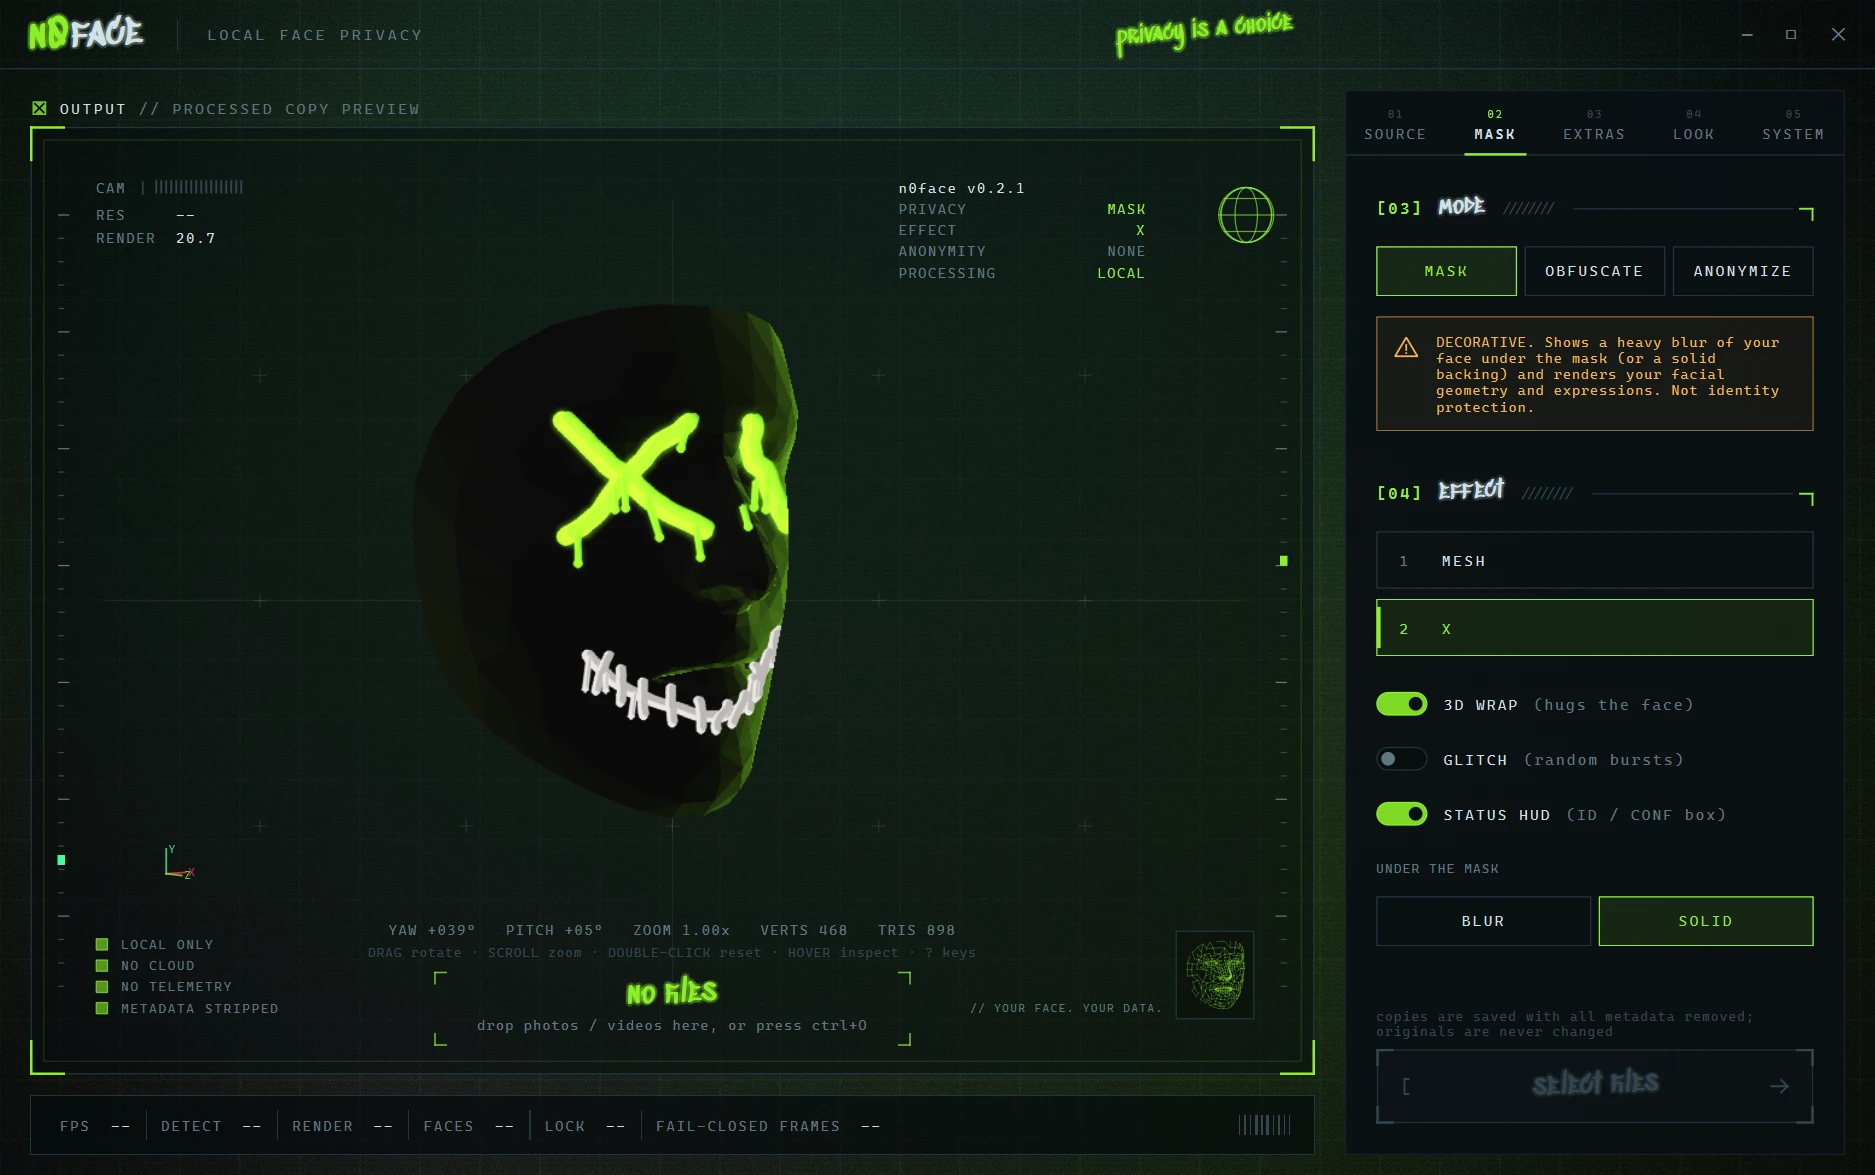Pick the X effect option

1594,627
